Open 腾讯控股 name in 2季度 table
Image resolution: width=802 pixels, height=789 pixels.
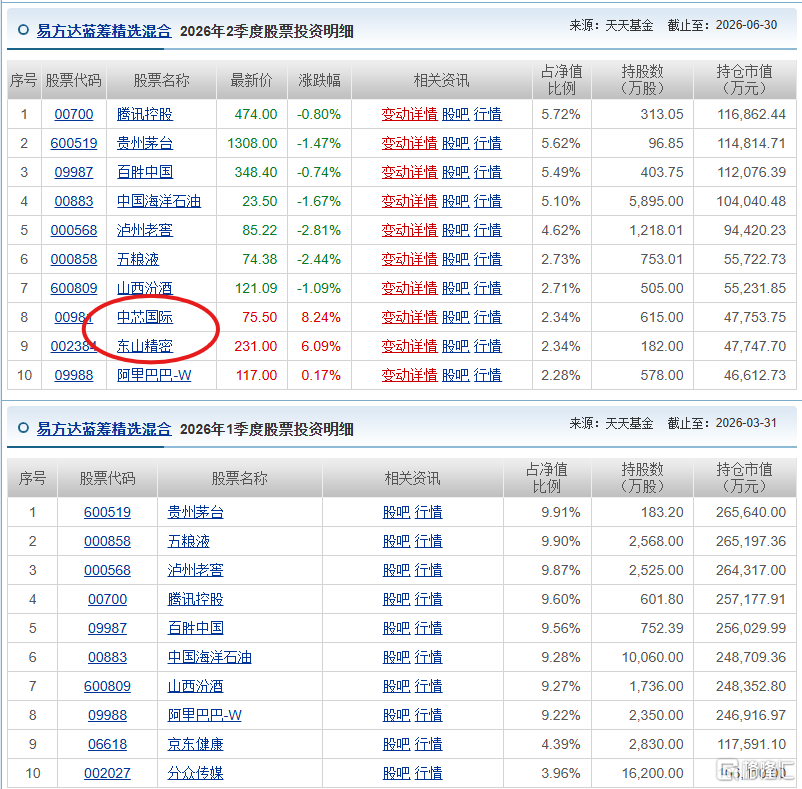click(x=145, y=114)
